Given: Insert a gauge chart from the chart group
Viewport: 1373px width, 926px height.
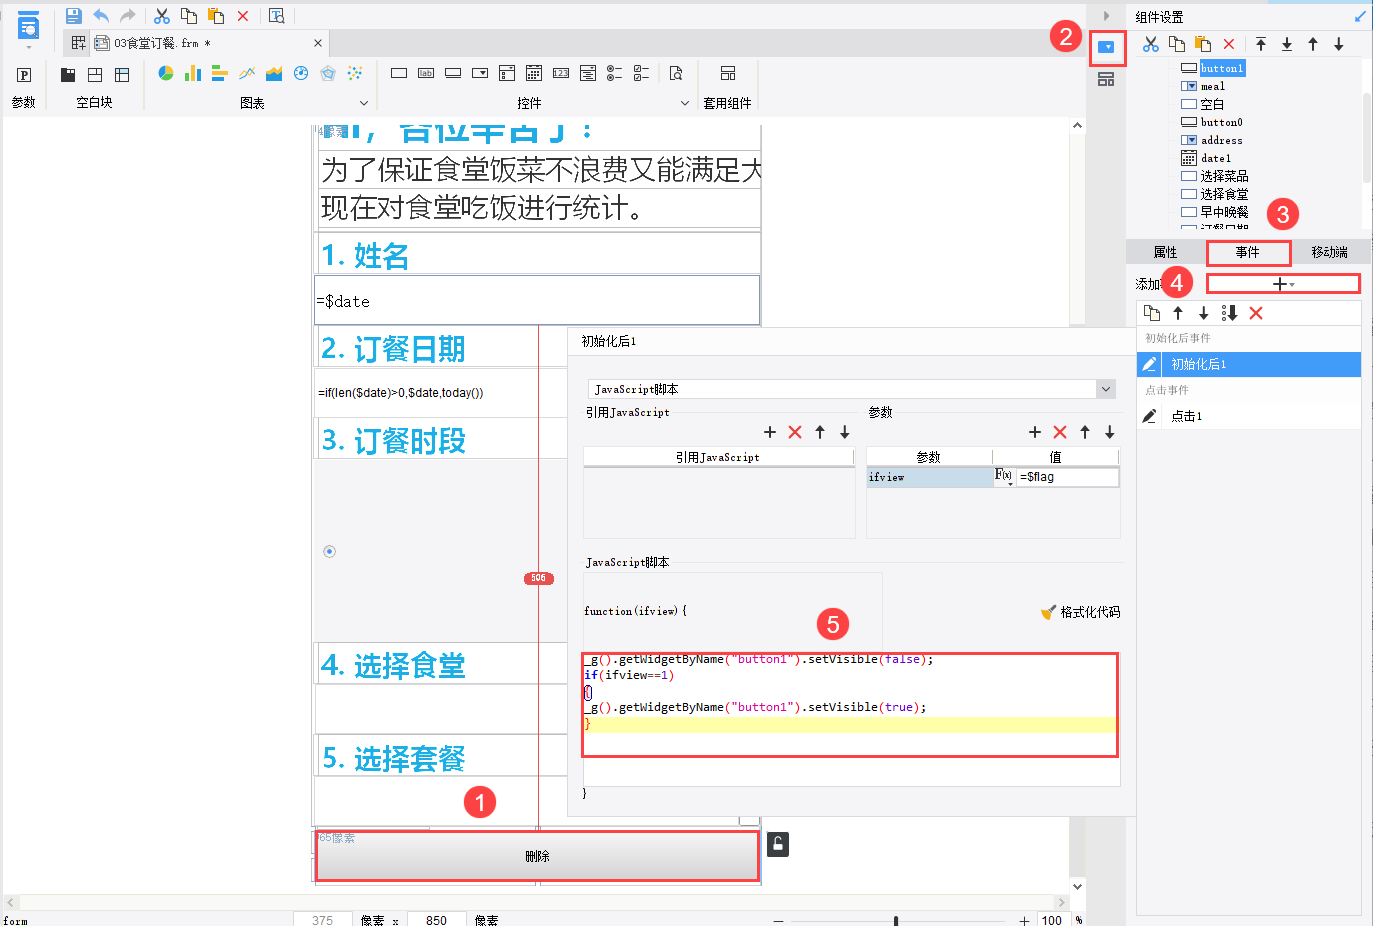Looking at the screenshot, I should click(301, 73).
